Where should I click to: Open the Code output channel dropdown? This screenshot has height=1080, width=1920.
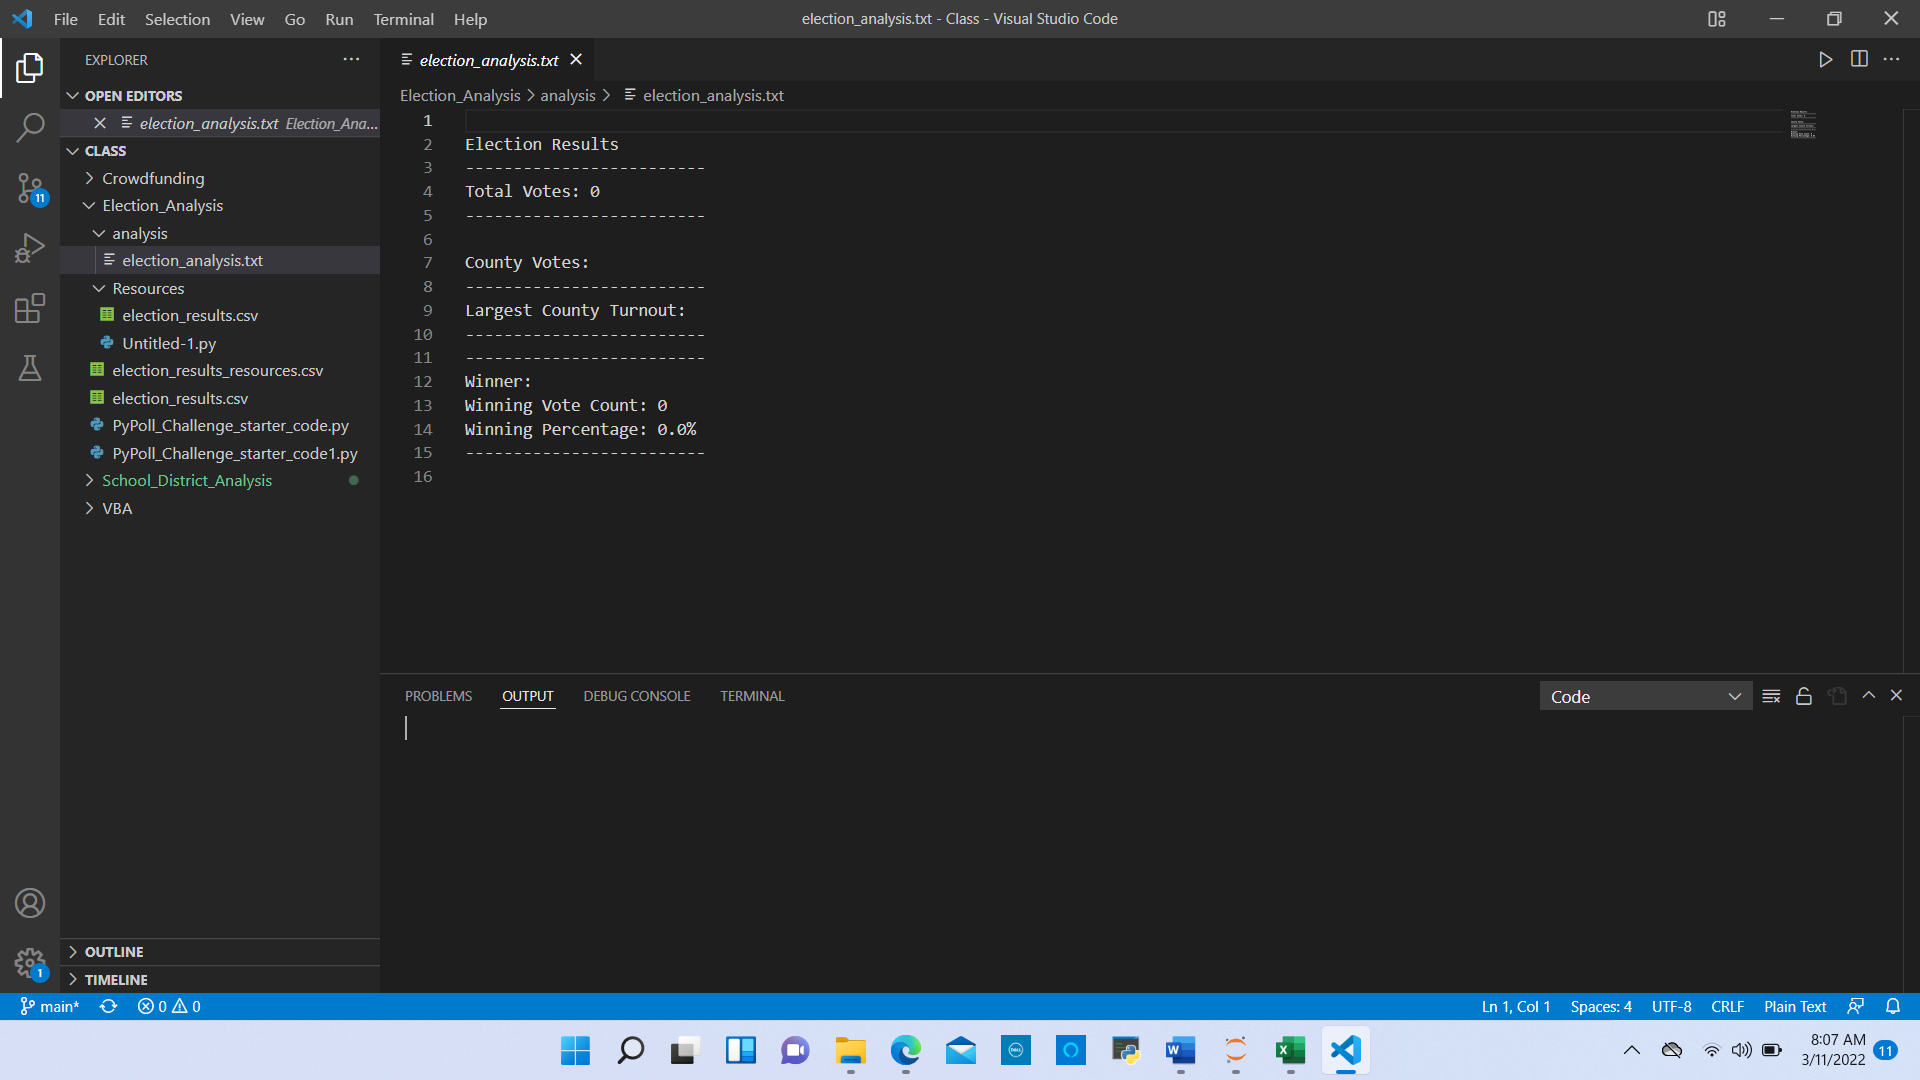[1645, 696]
